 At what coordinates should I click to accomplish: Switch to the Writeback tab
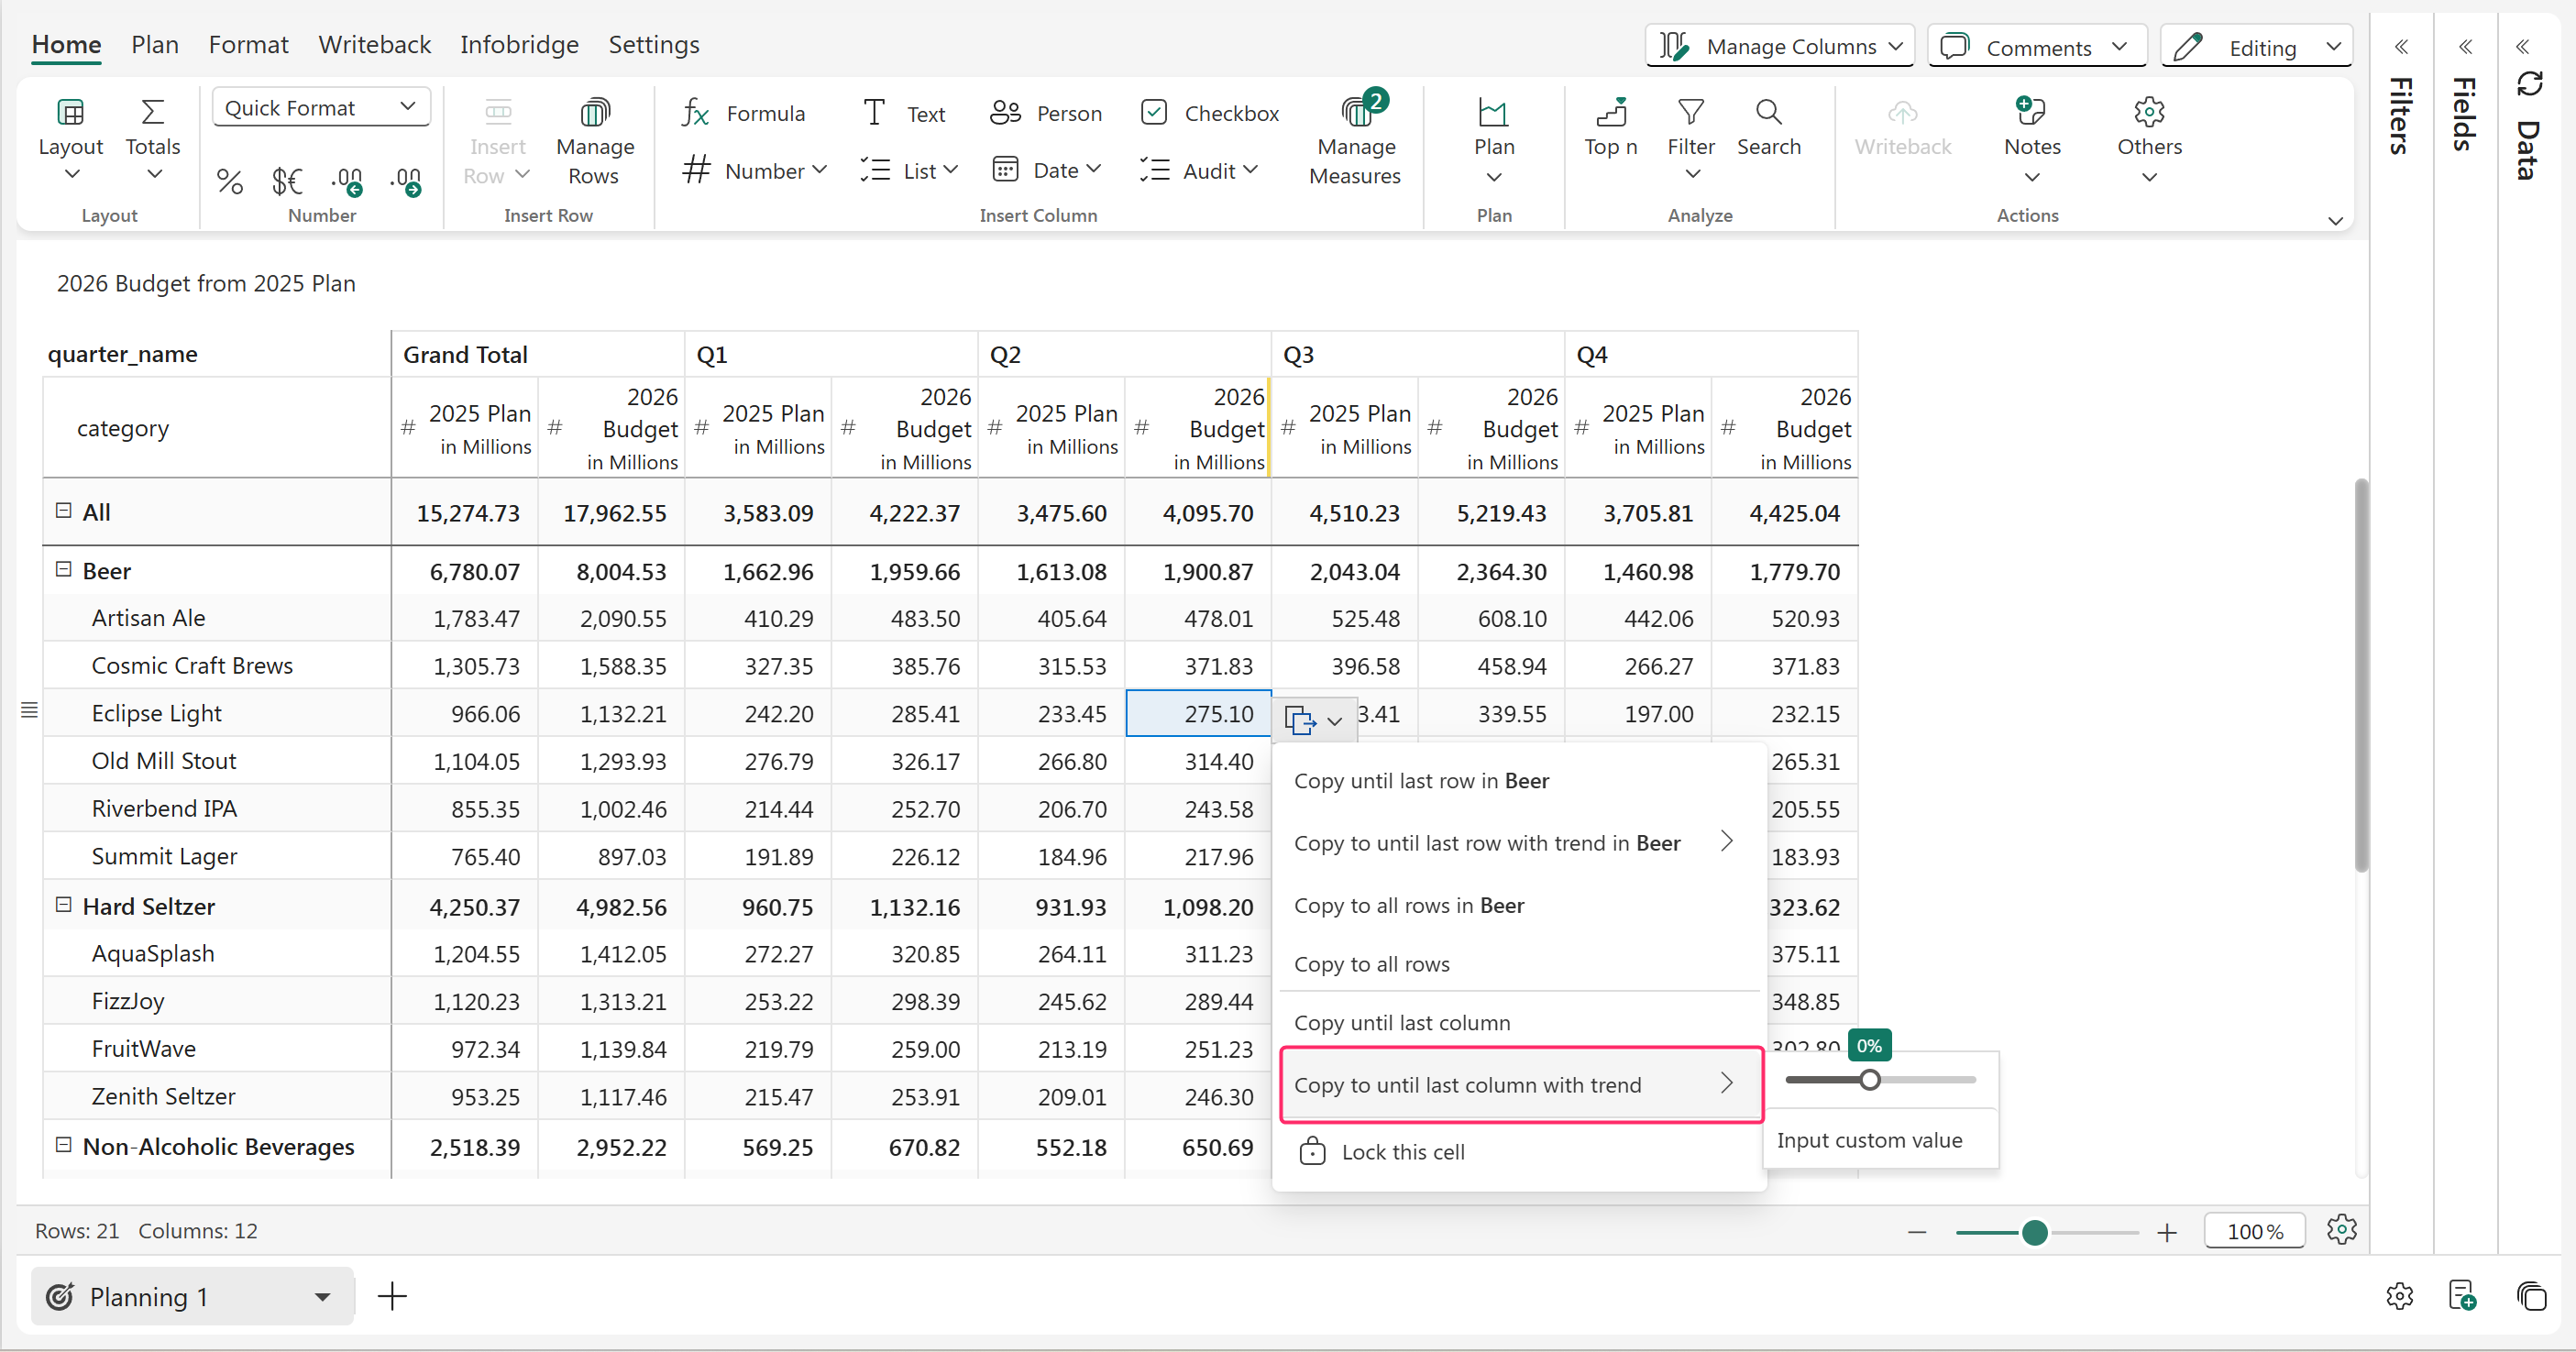[374, 45]
